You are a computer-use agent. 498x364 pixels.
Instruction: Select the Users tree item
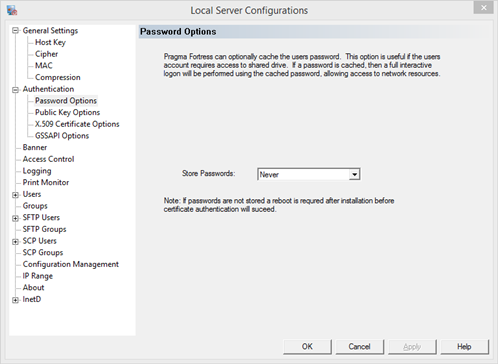tap(32, 194)
